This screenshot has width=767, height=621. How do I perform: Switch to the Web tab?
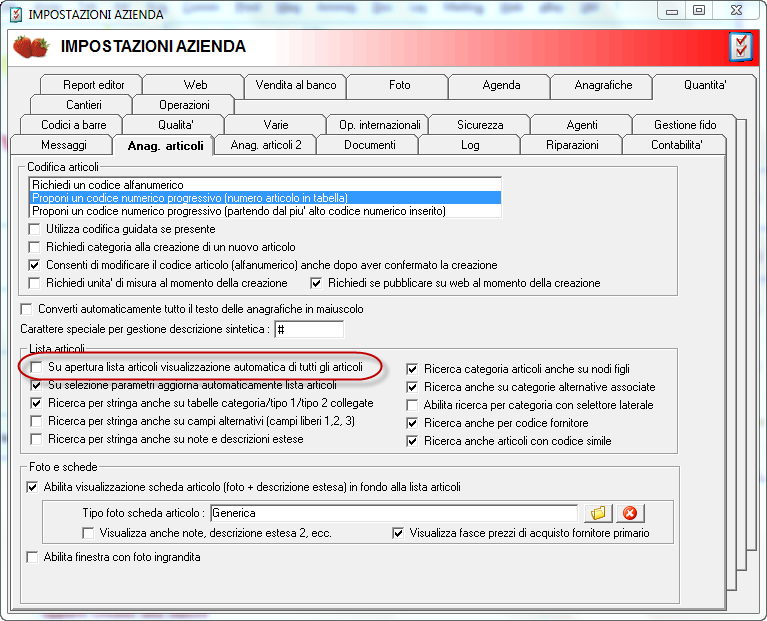point(195,85)
